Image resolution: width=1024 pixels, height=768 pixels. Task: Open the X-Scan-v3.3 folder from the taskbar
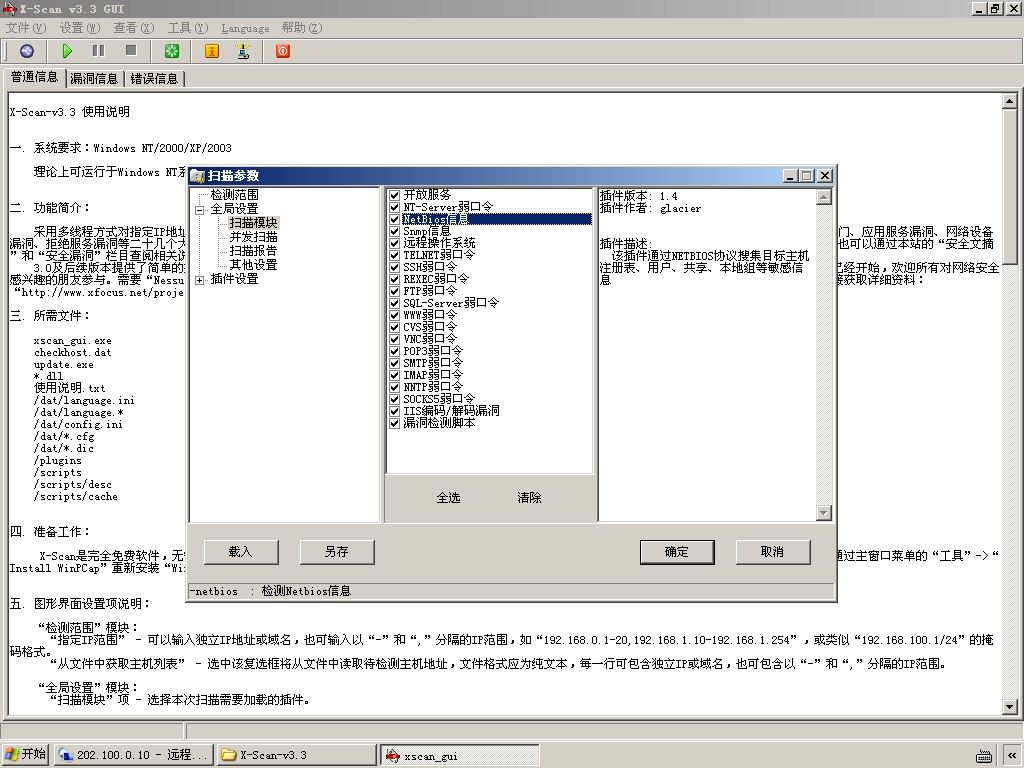(296, 755)
